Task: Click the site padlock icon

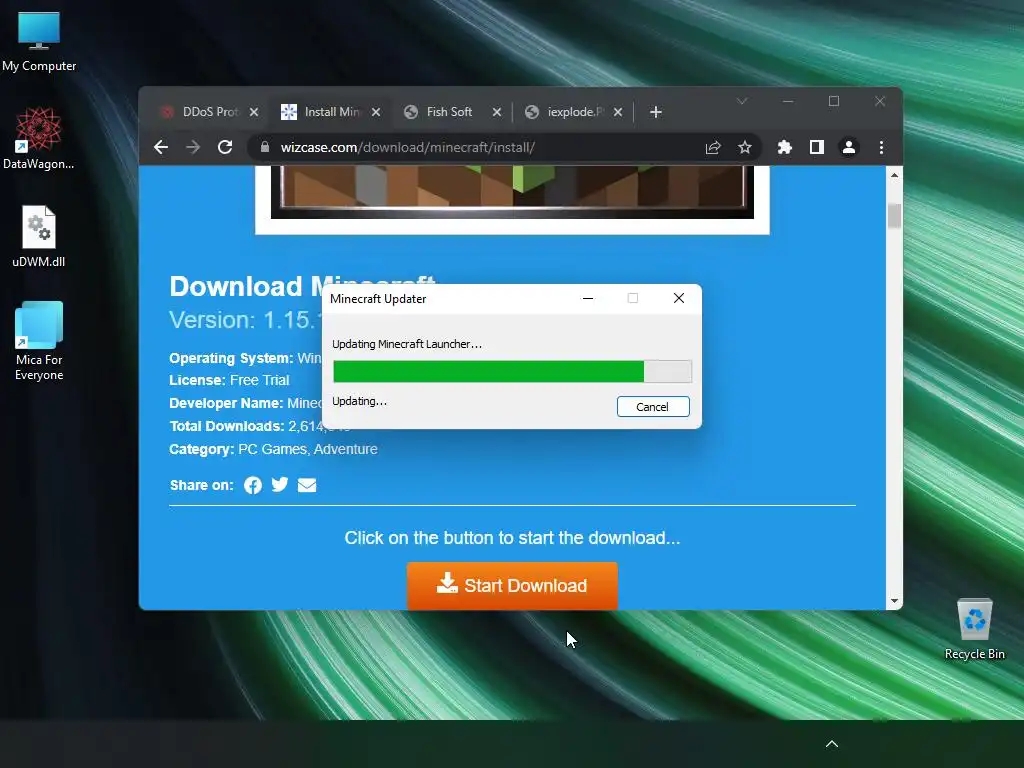Action: tap(264, 148)
